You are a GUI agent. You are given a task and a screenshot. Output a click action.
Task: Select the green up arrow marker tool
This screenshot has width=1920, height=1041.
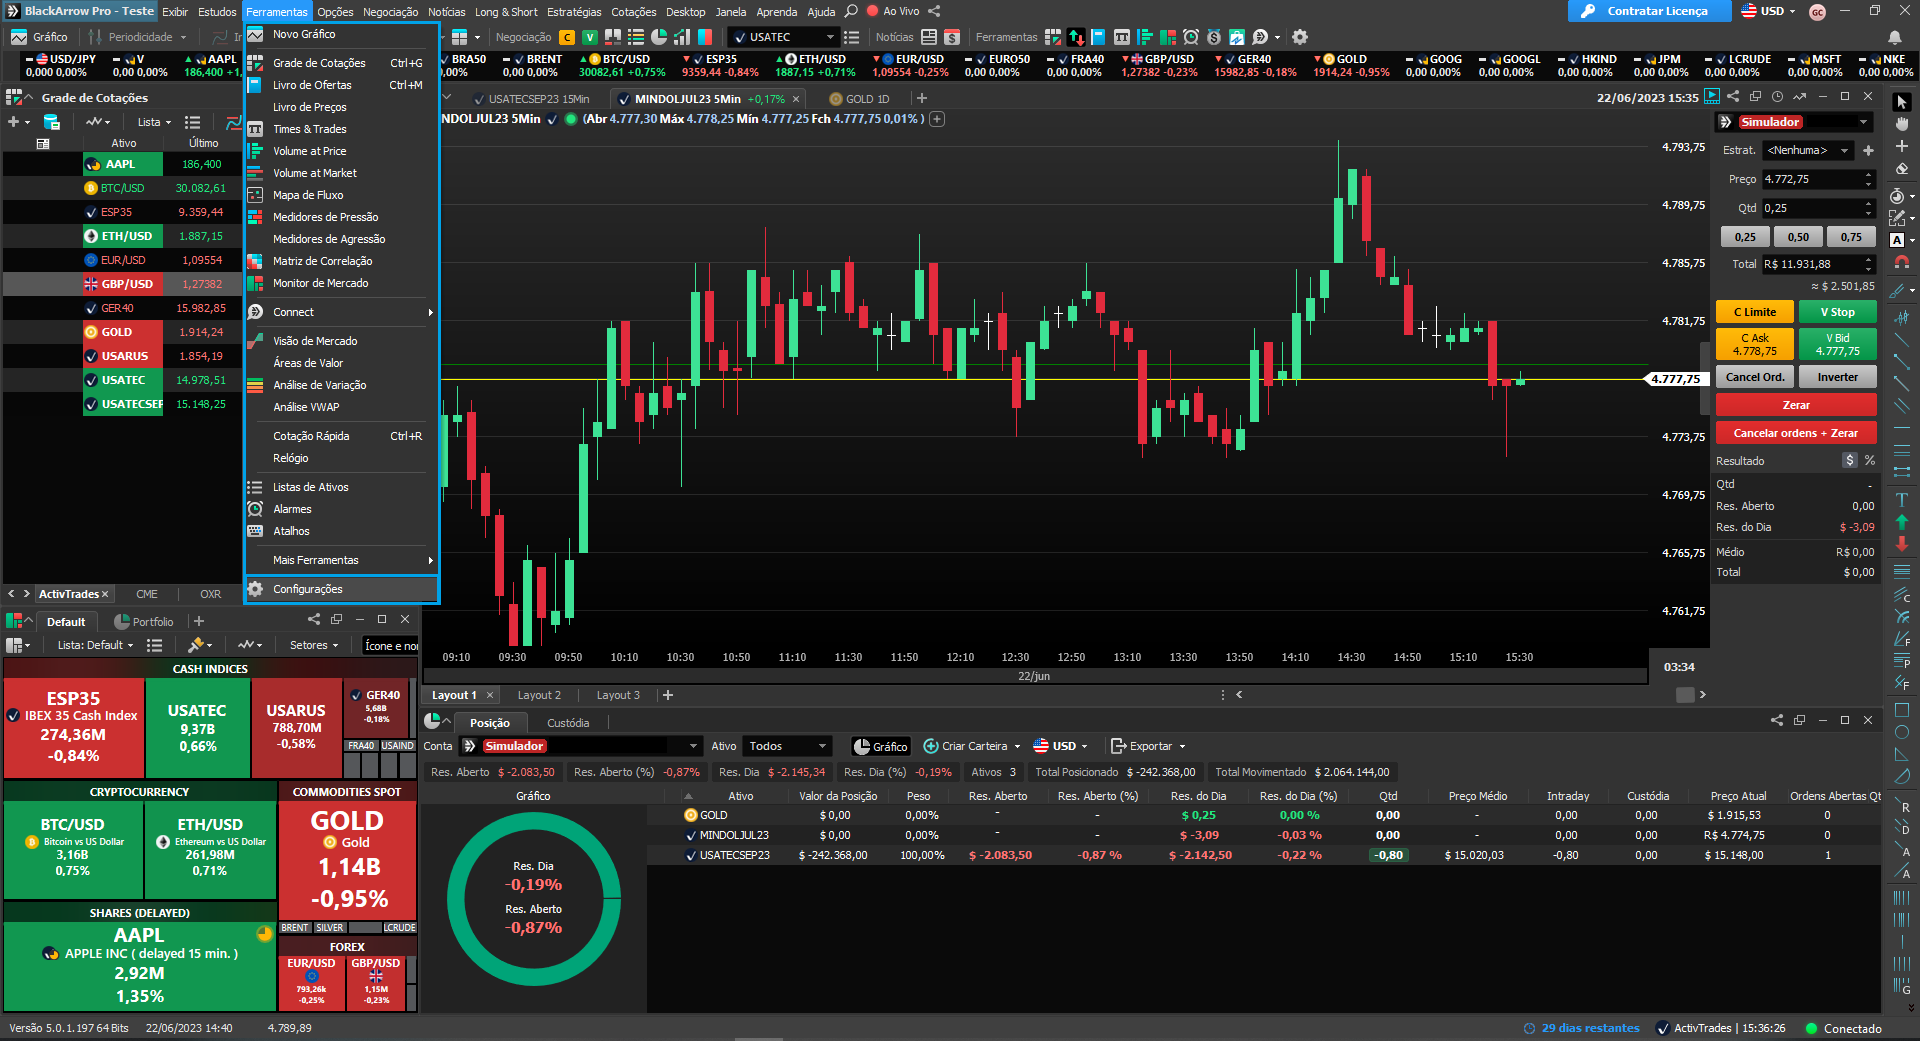(x=1901, y=521)
